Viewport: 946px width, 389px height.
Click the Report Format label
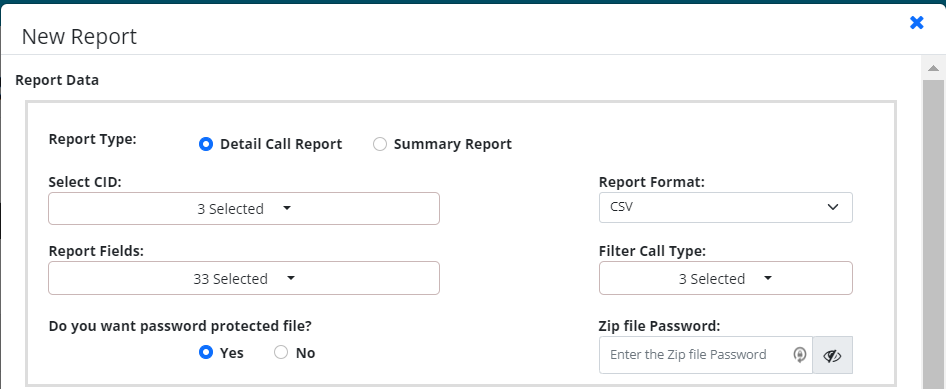click(652, 182)
